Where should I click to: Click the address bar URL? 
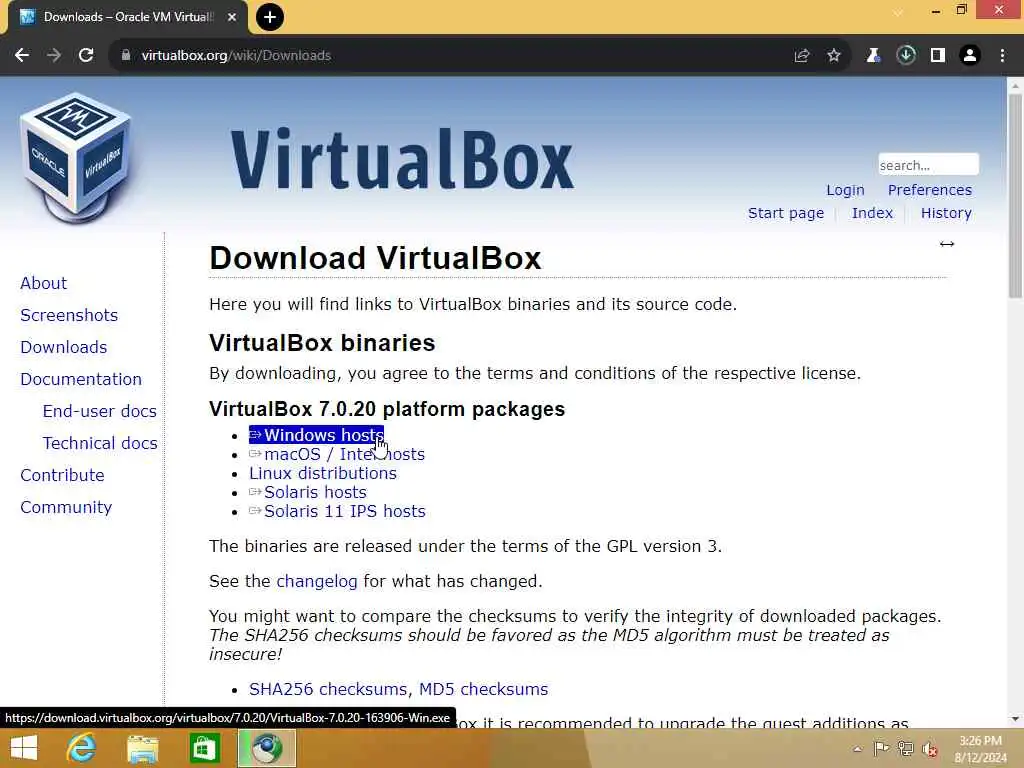coord(236,56)
